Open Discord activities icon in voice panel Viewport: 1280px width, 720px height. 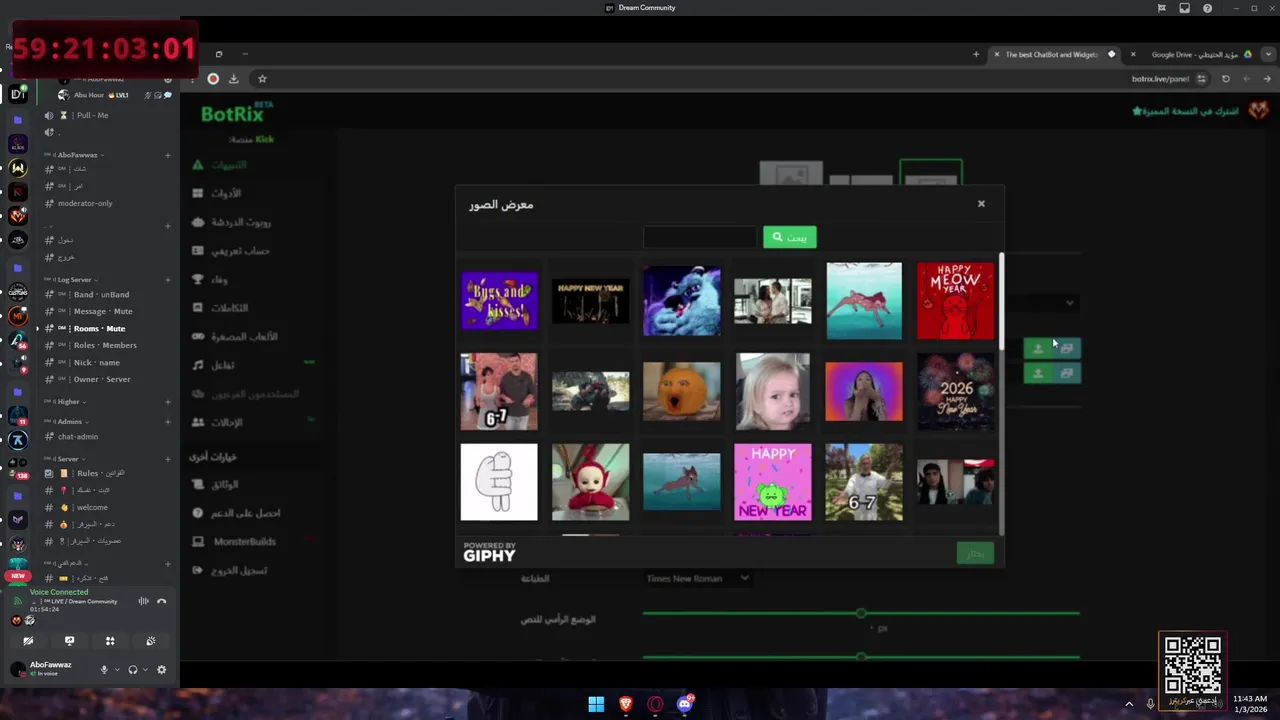110,641
